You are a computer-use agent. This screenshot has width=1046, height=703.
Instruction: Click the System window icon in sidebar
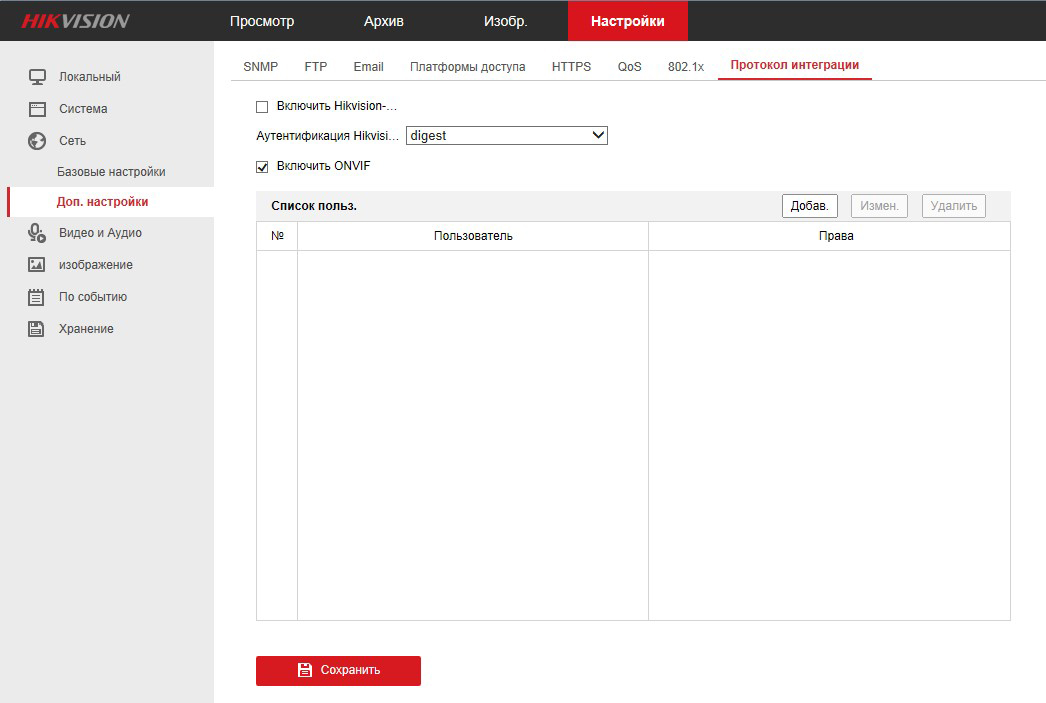(37, 109)
